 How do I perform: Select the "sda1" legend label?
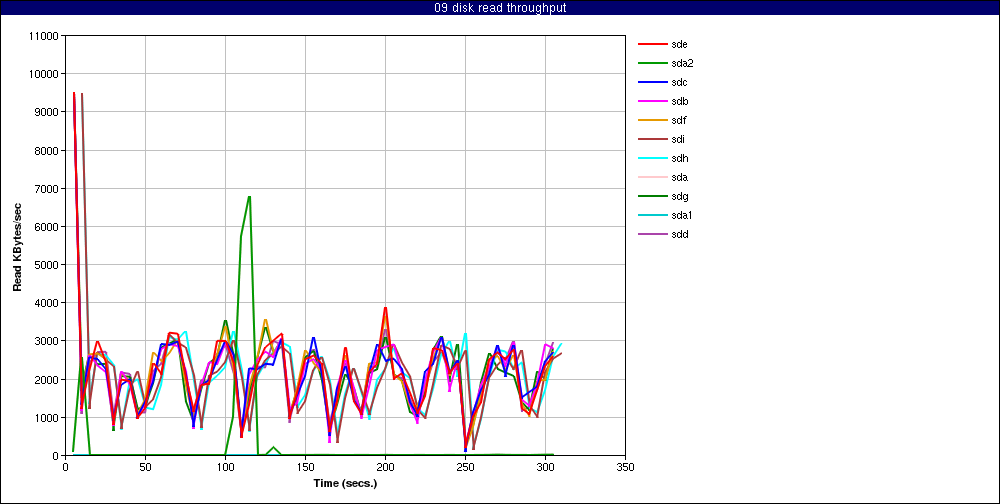(682, 216)
